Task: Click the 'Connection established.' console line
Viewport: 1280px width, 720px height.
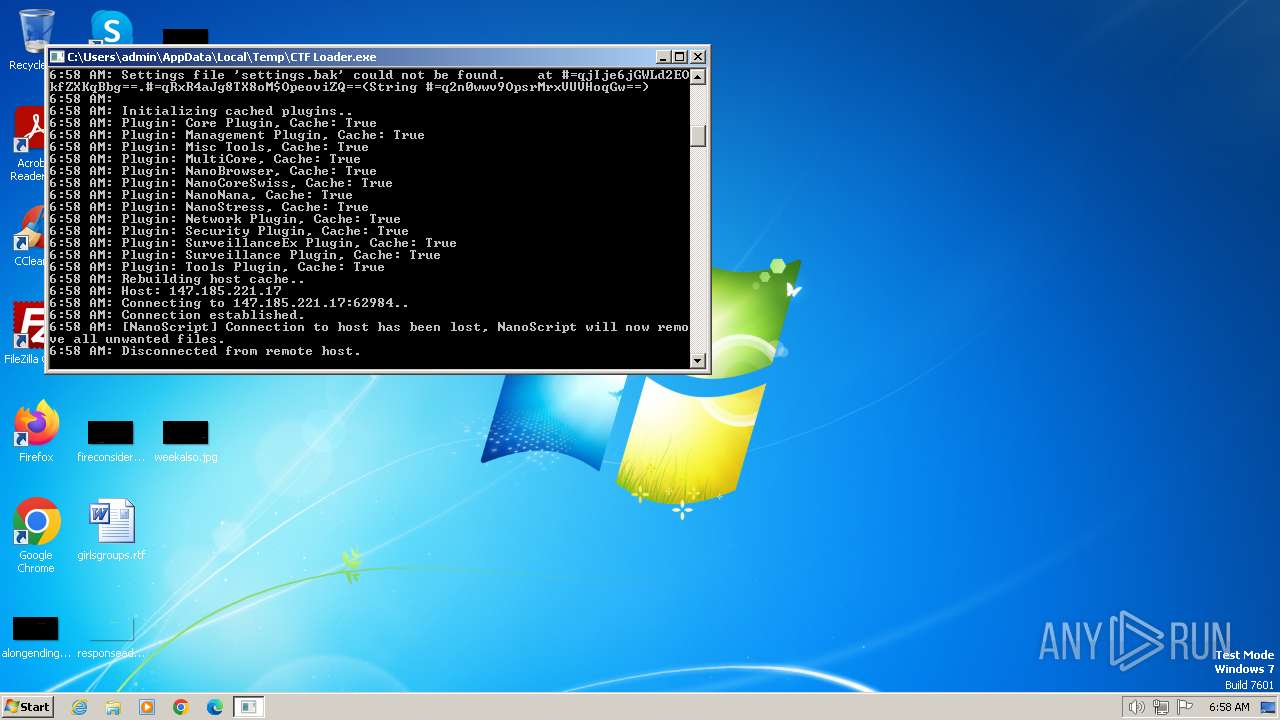Action: 177,315
